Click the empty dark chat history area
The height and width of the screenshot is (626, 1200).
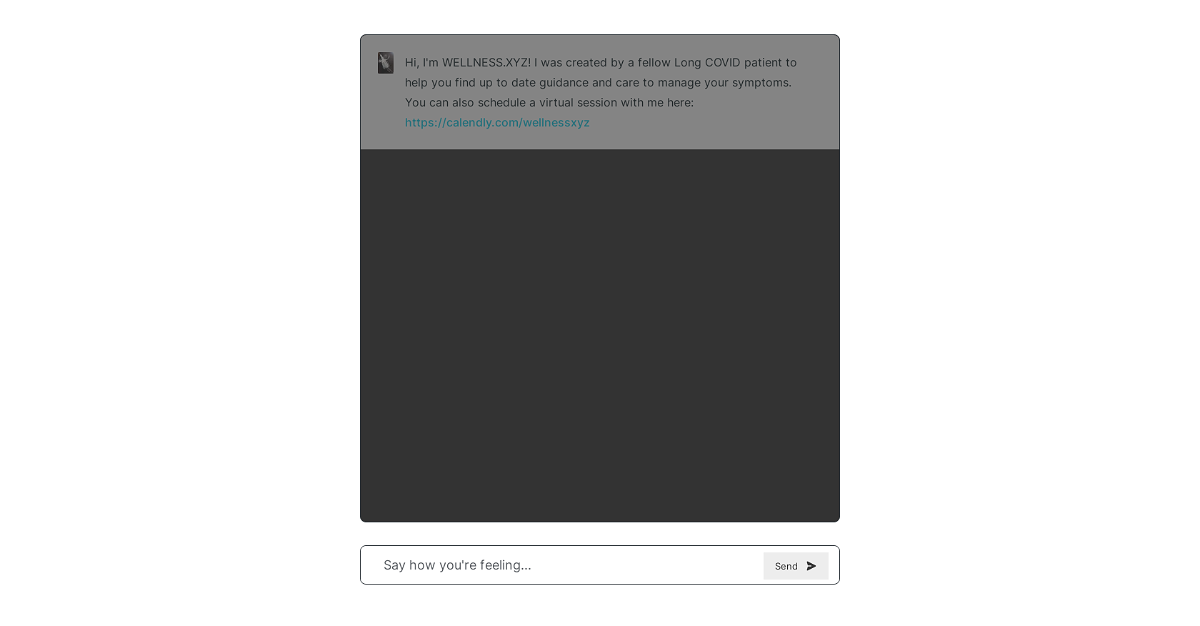[x=600, y=335]
